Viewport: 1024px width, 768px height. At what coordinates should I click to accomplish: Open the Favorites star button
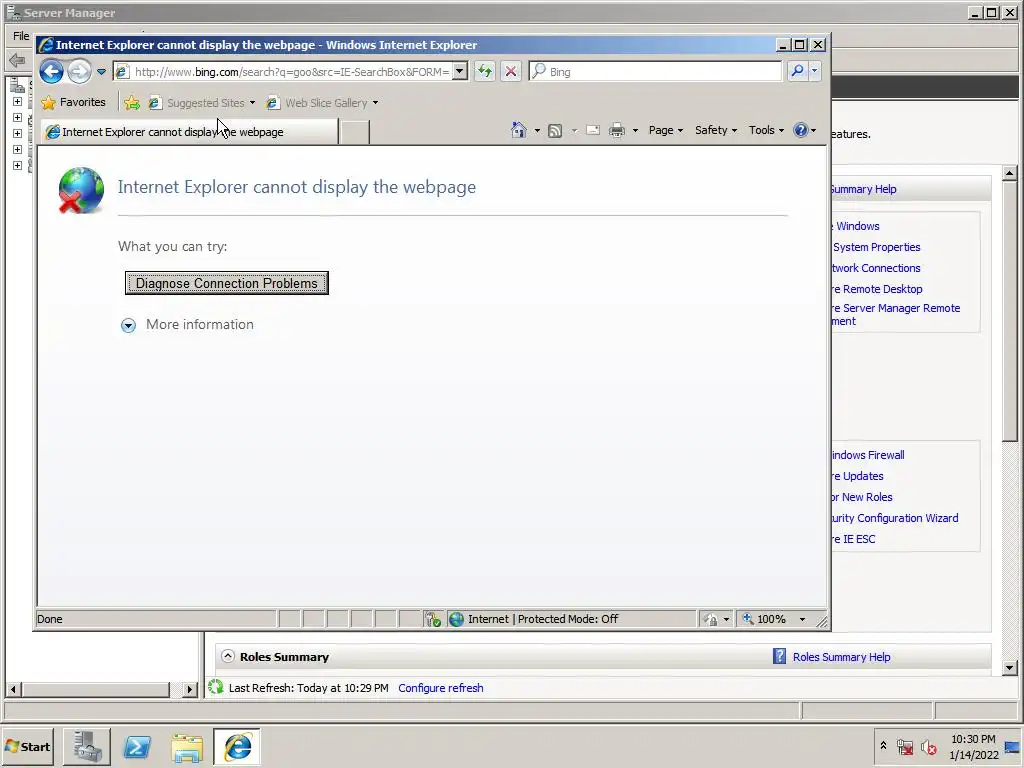73,103
